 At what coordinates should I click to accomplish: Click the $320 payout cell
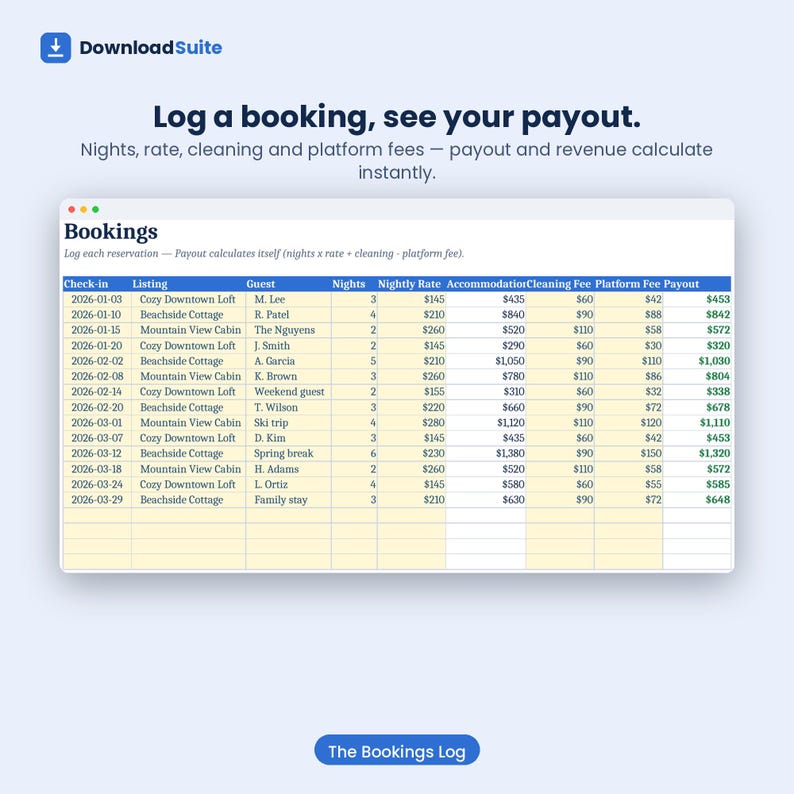point(697,345)
